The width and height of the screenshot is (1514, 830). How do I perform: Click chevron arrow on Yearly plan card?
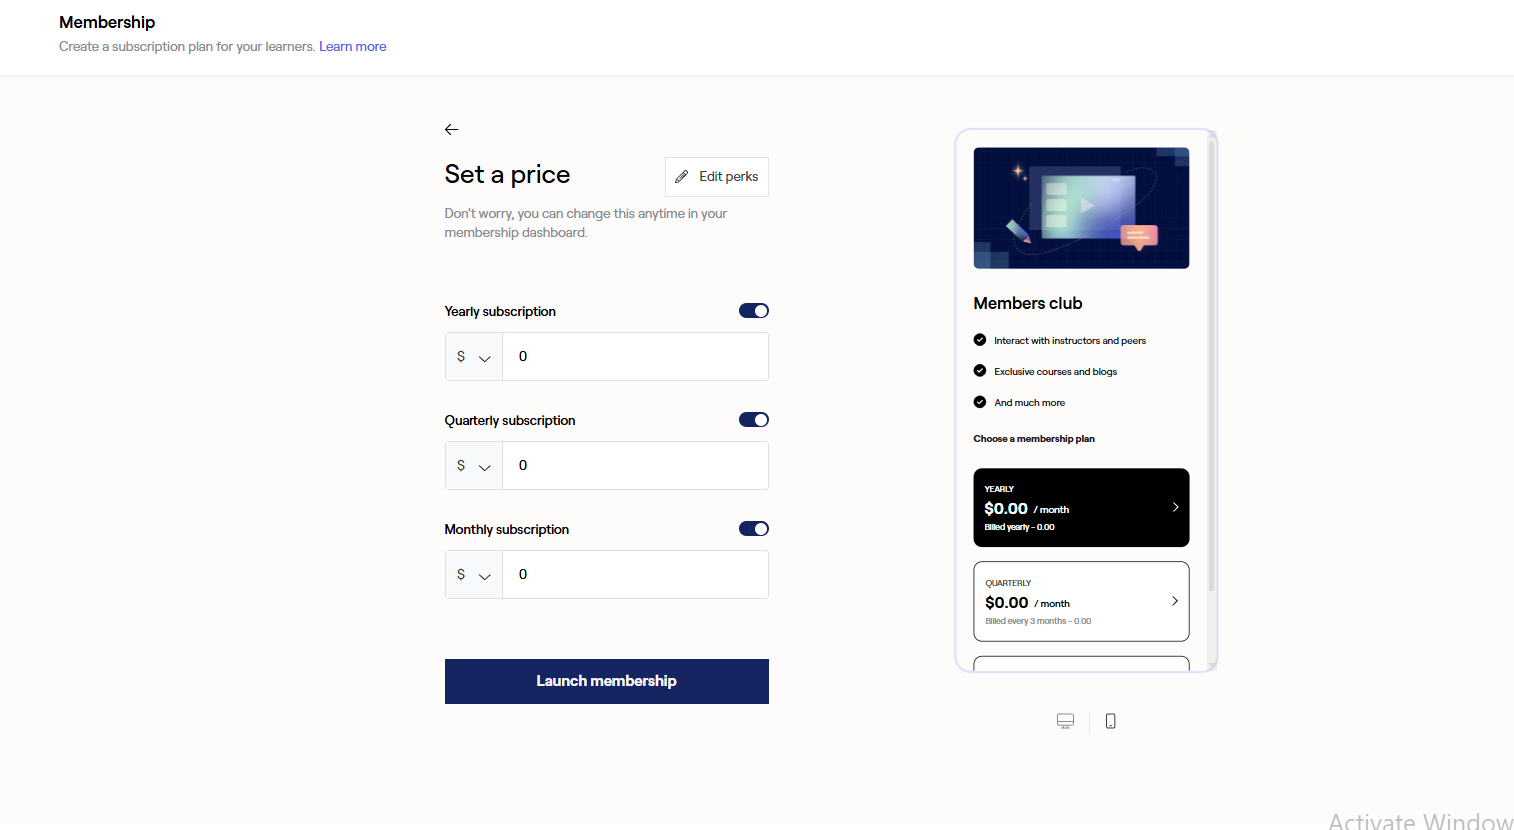click(1175, 507)
